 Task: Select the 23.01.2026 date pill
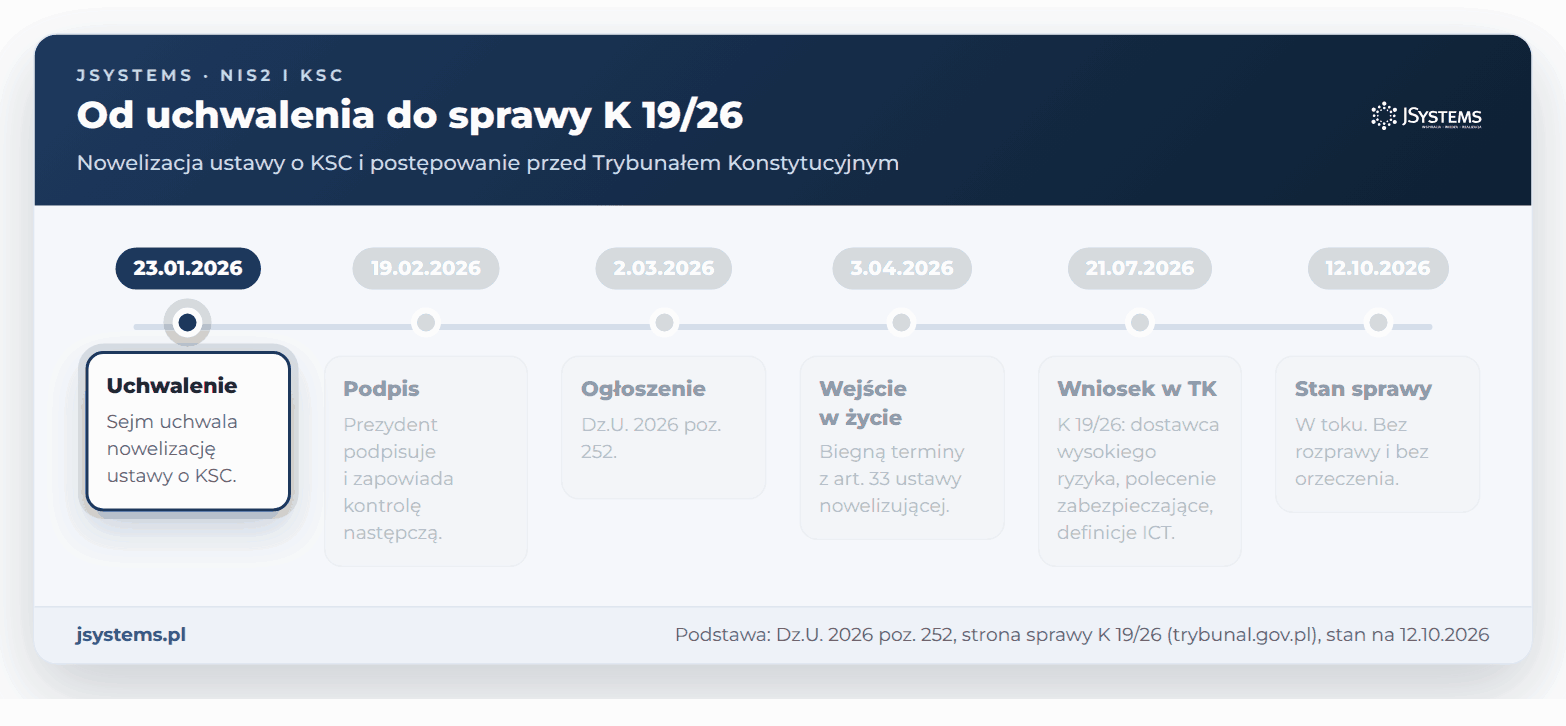(x=188, y=268)
